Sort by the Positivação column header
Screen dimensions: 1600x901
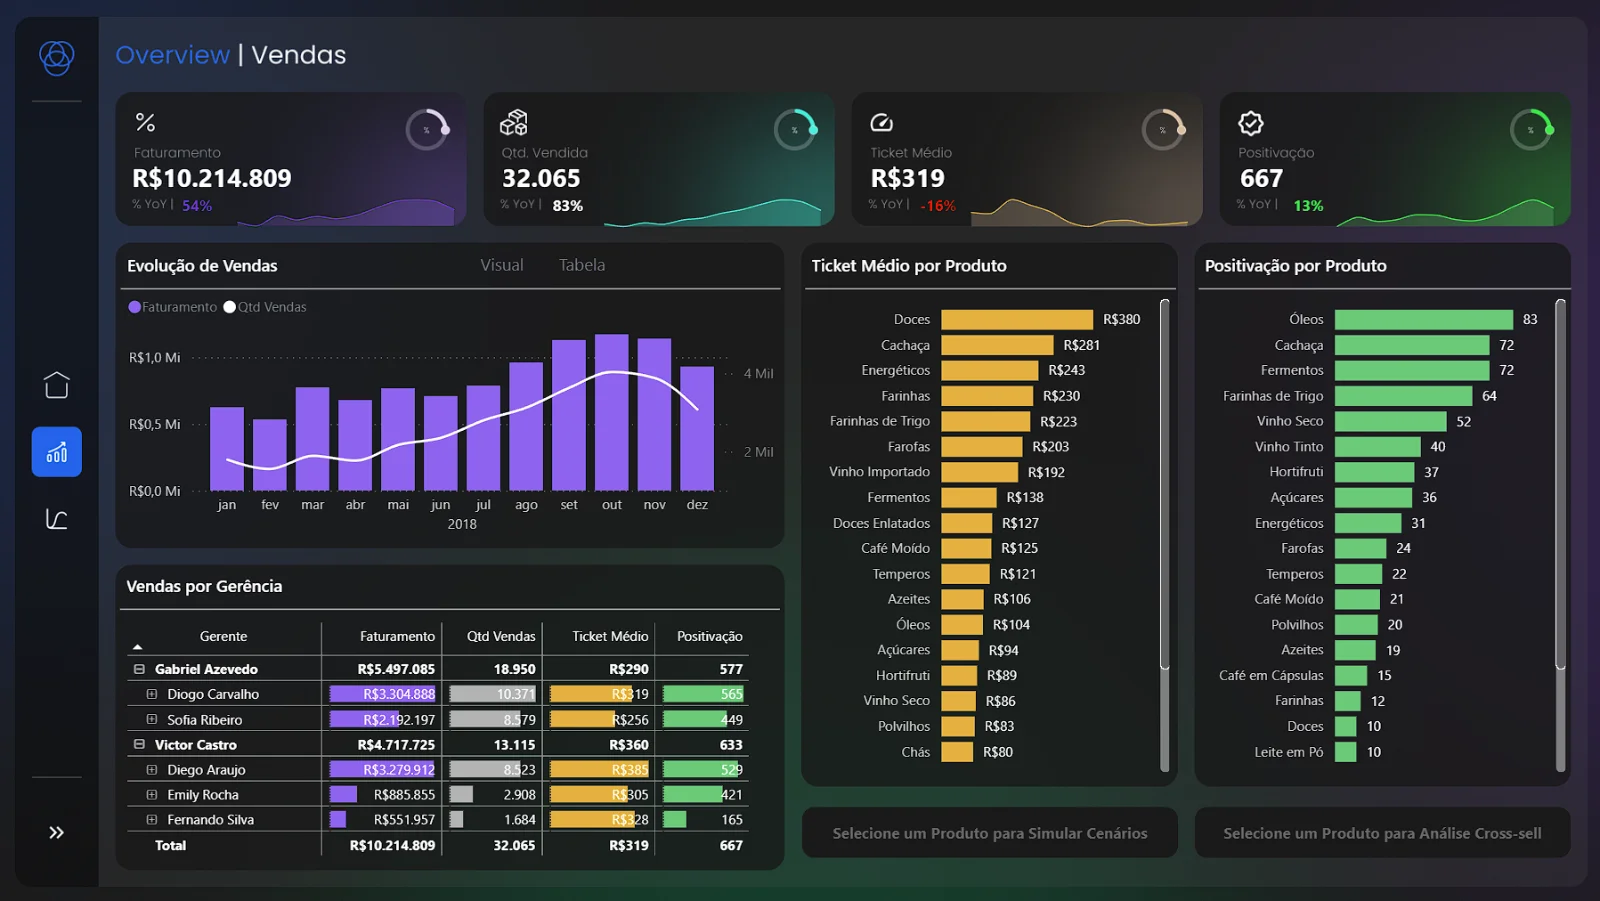pos(710,636)
